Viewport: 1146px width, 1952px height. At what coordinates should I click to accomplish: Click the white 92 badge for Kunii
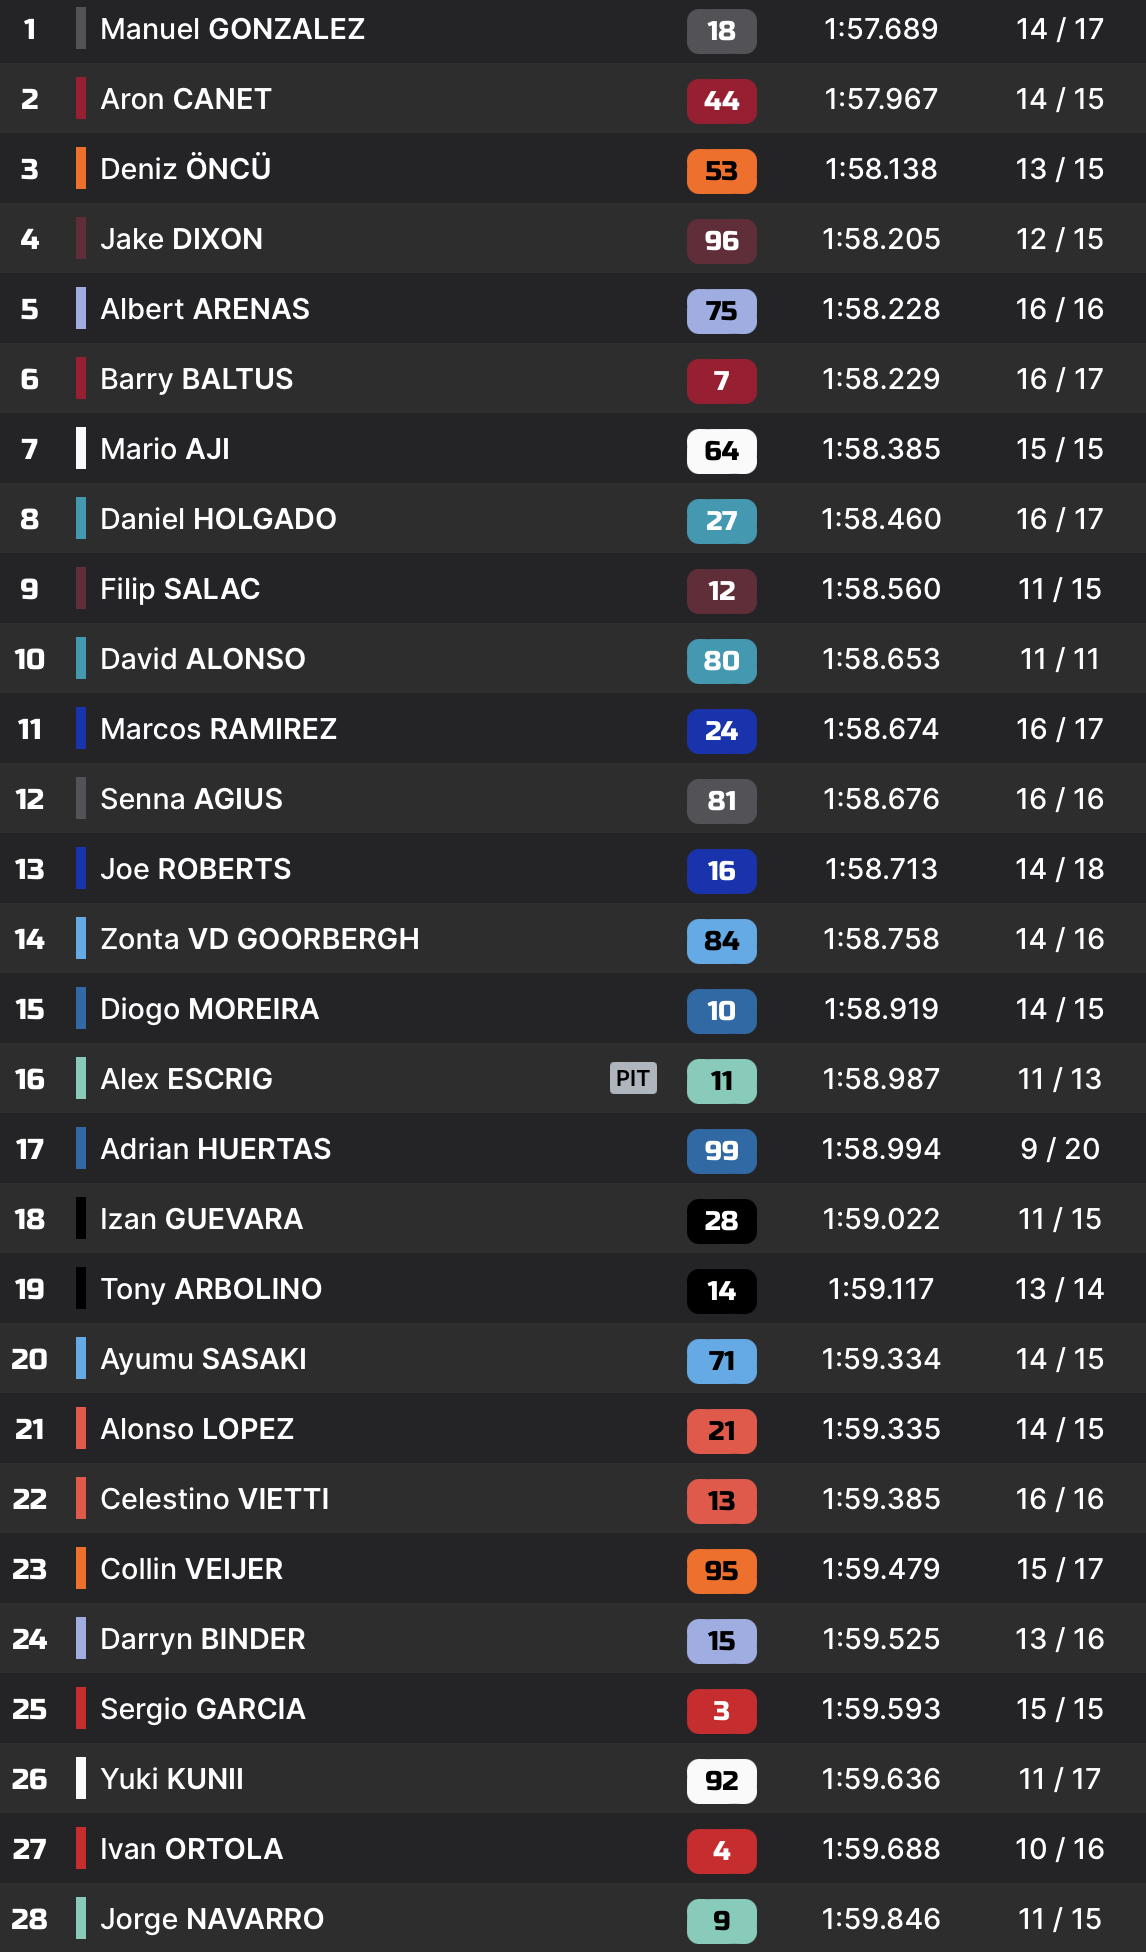tap(721, 1781)
